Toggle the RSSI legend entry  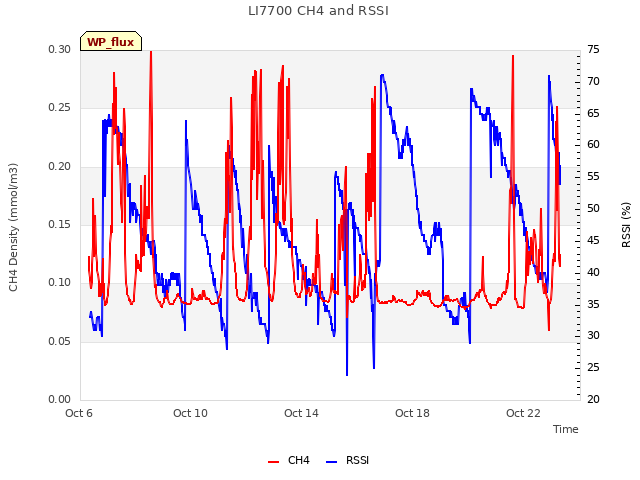click(347, 460)
